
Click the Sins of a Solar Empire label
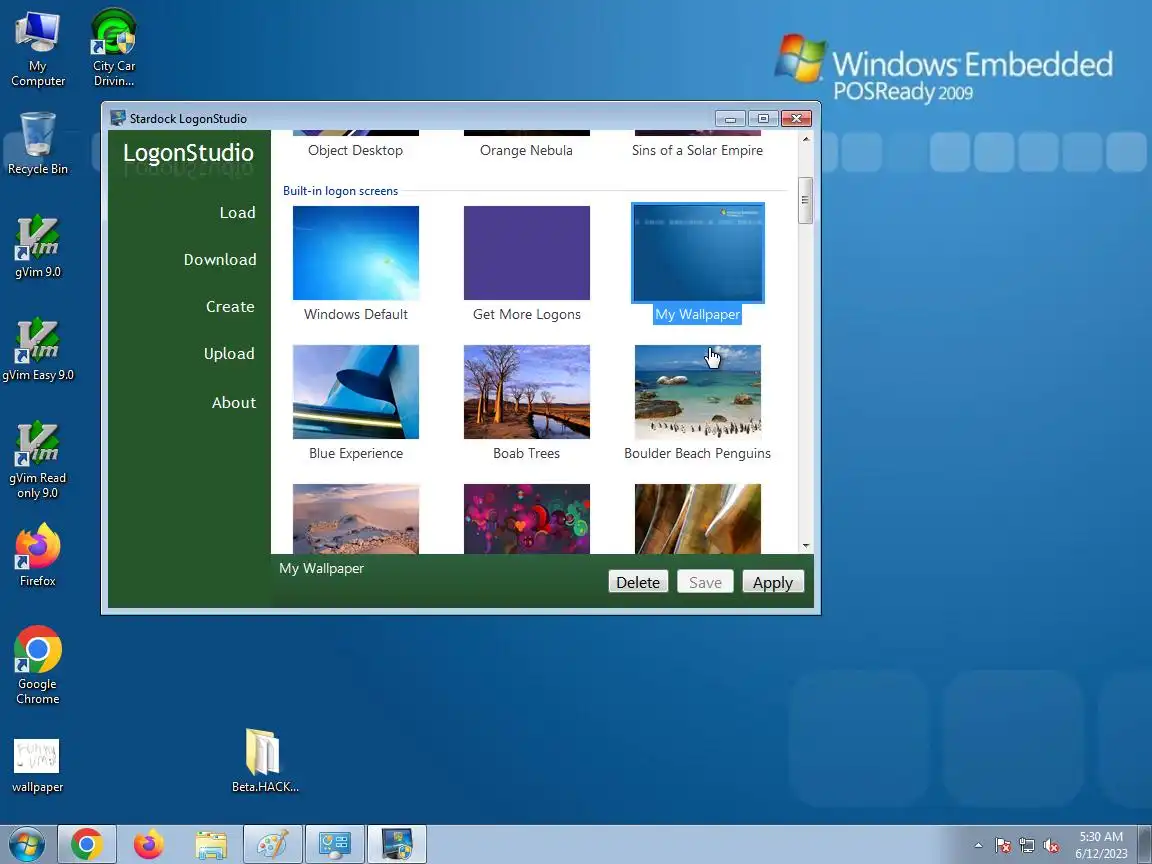tap(697, 150)
